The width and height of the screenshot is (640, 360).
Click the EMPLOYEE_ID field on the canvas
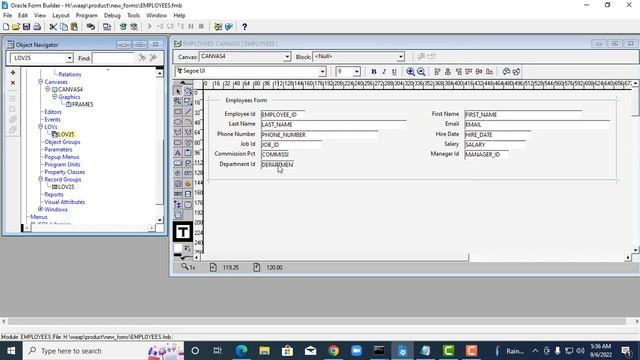[x=283, y=115]
